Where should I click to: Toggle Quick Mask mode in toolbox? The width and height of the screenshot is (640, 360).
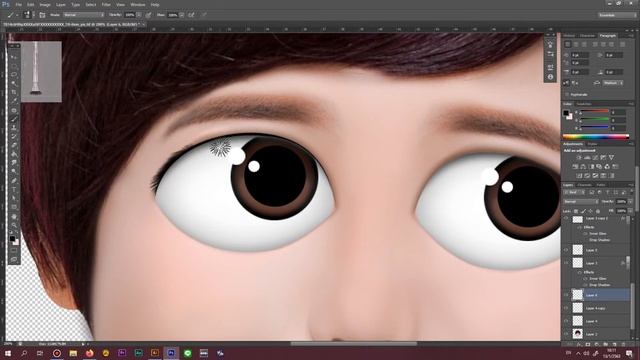point(14,250)
